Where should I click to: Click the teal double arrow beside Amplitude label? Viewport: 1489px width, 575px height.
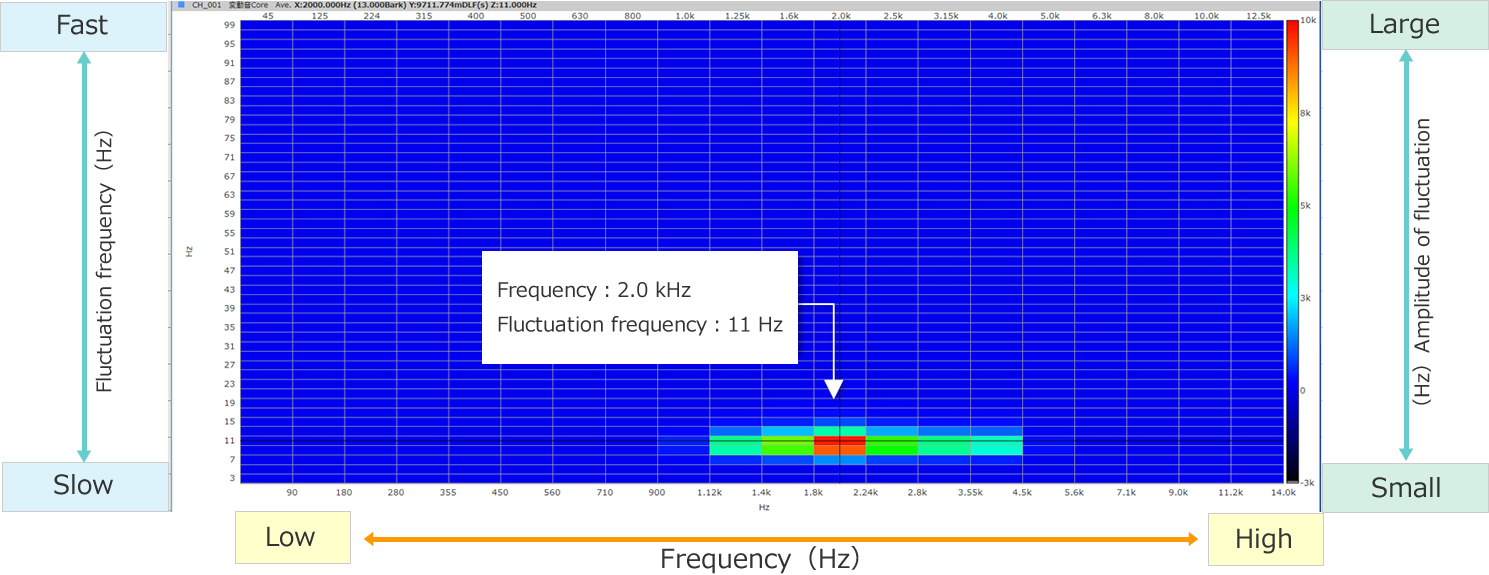pos(1406,256)
